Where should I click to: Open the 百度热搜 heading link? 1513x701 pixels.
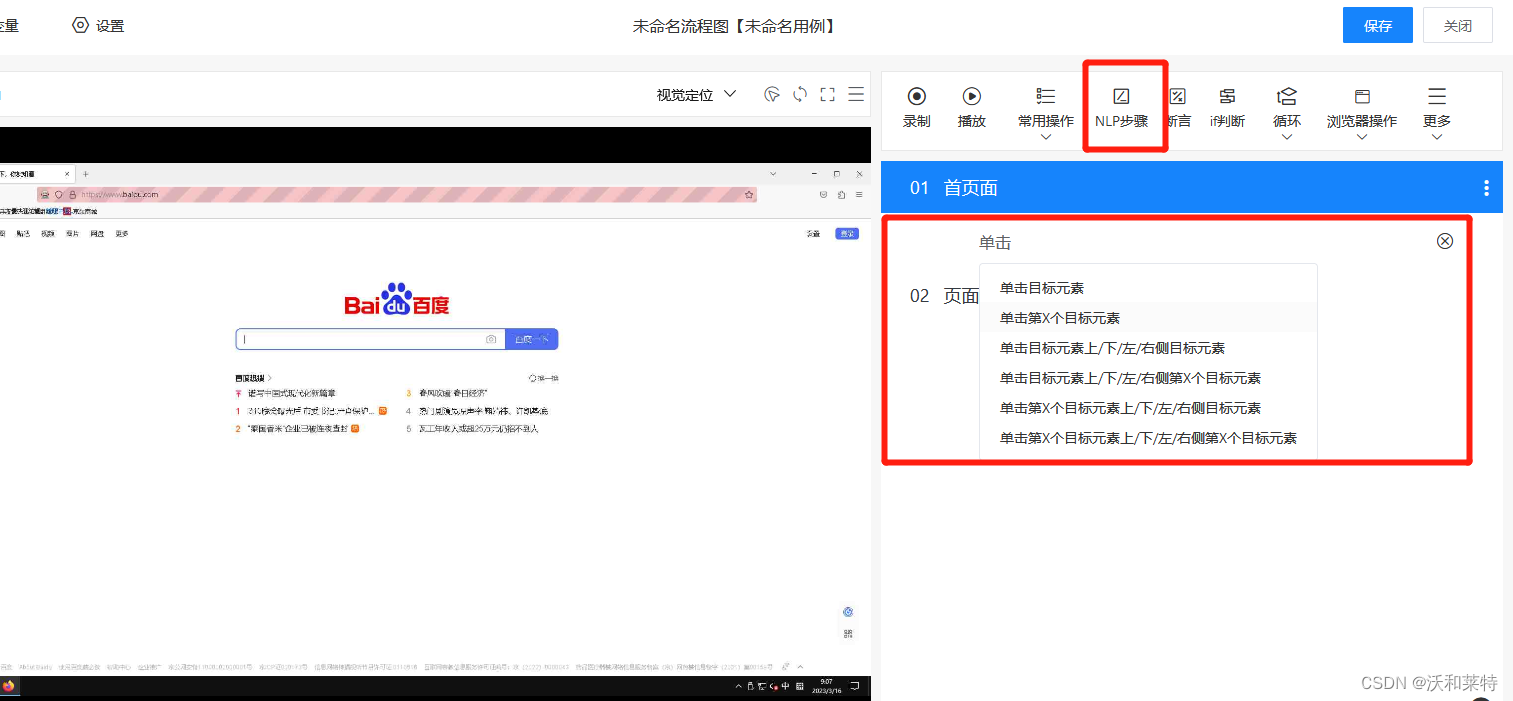click(254, 378)
